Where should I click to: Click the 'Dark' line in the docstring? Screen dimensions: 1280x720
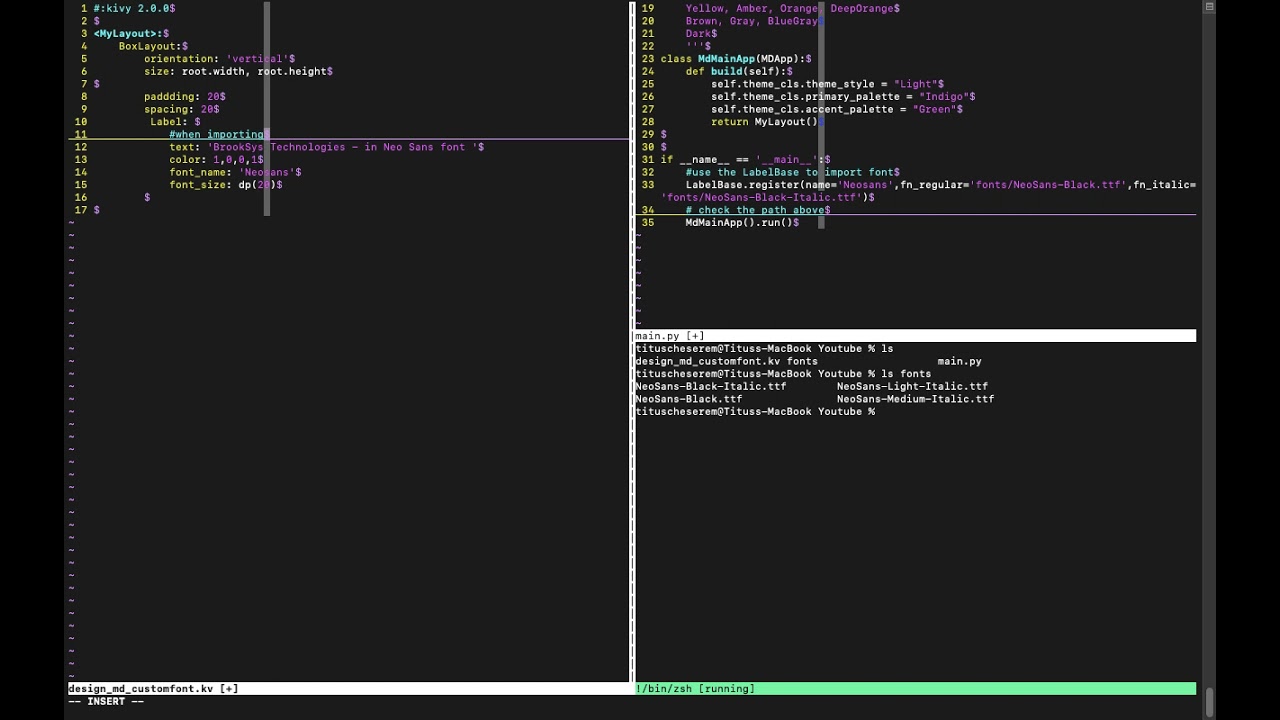701,33
